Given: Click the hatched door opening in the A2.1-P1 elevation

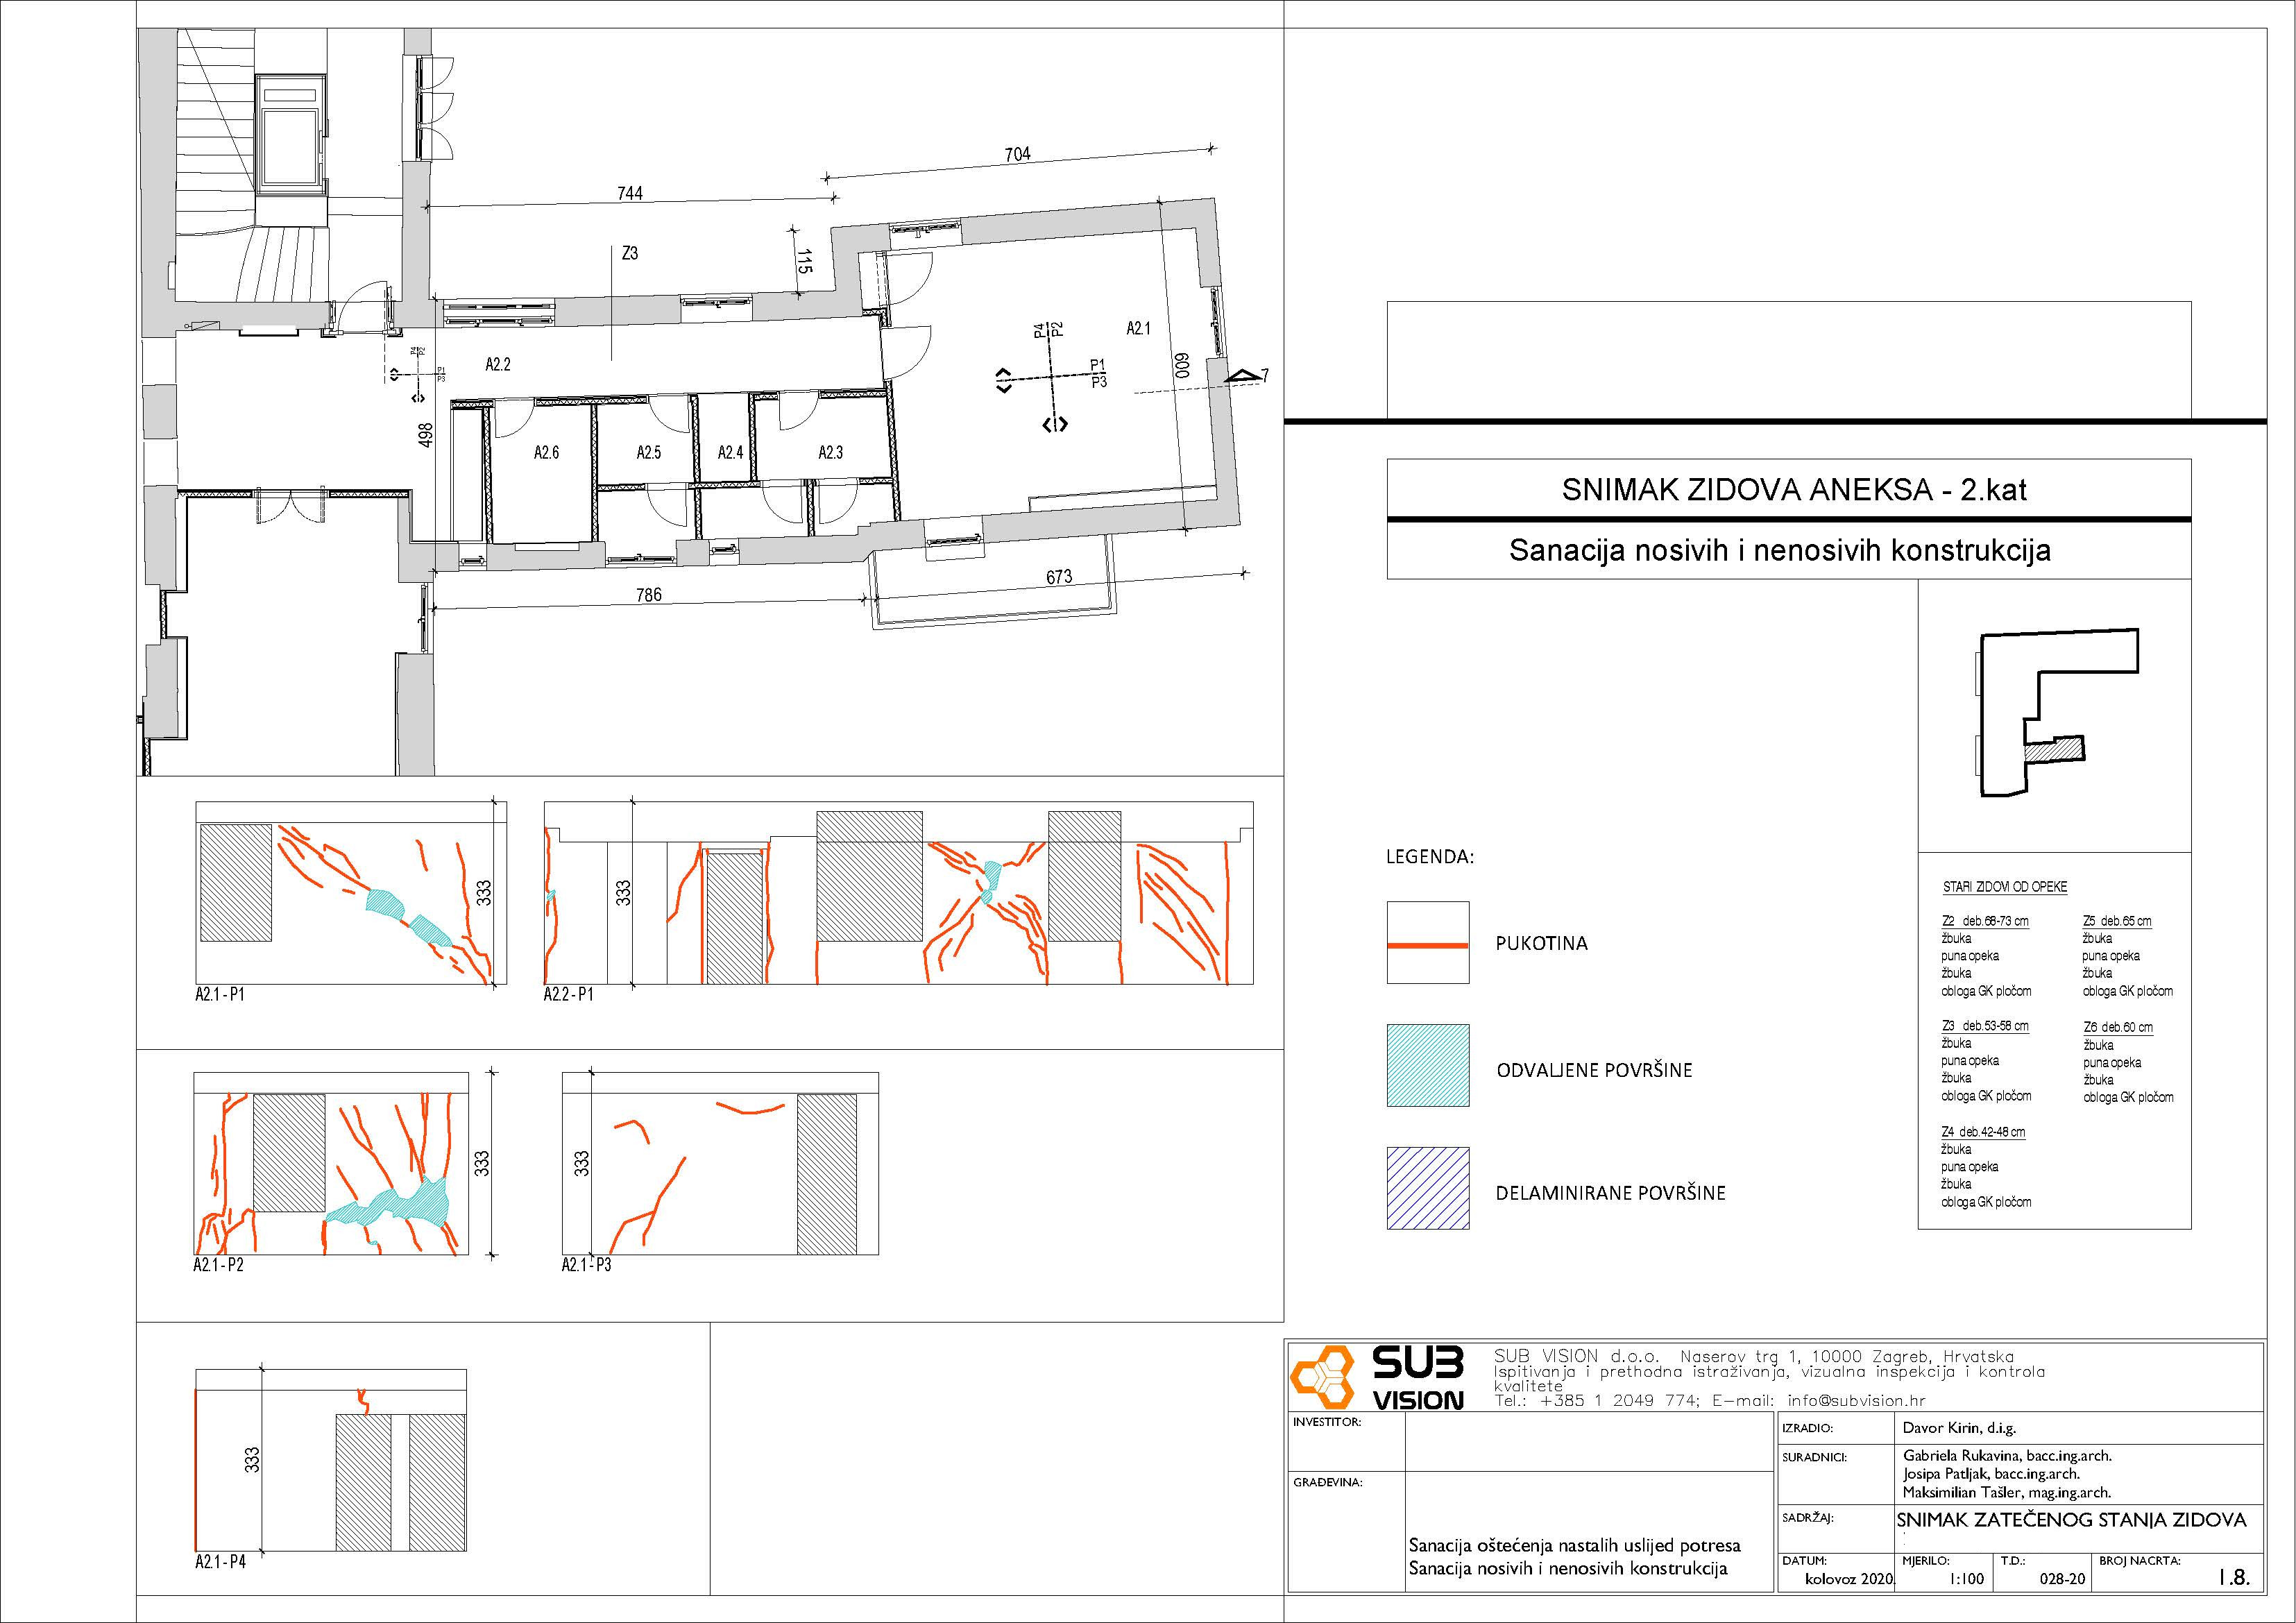Looking at the screenshot, I should point(236,882).
